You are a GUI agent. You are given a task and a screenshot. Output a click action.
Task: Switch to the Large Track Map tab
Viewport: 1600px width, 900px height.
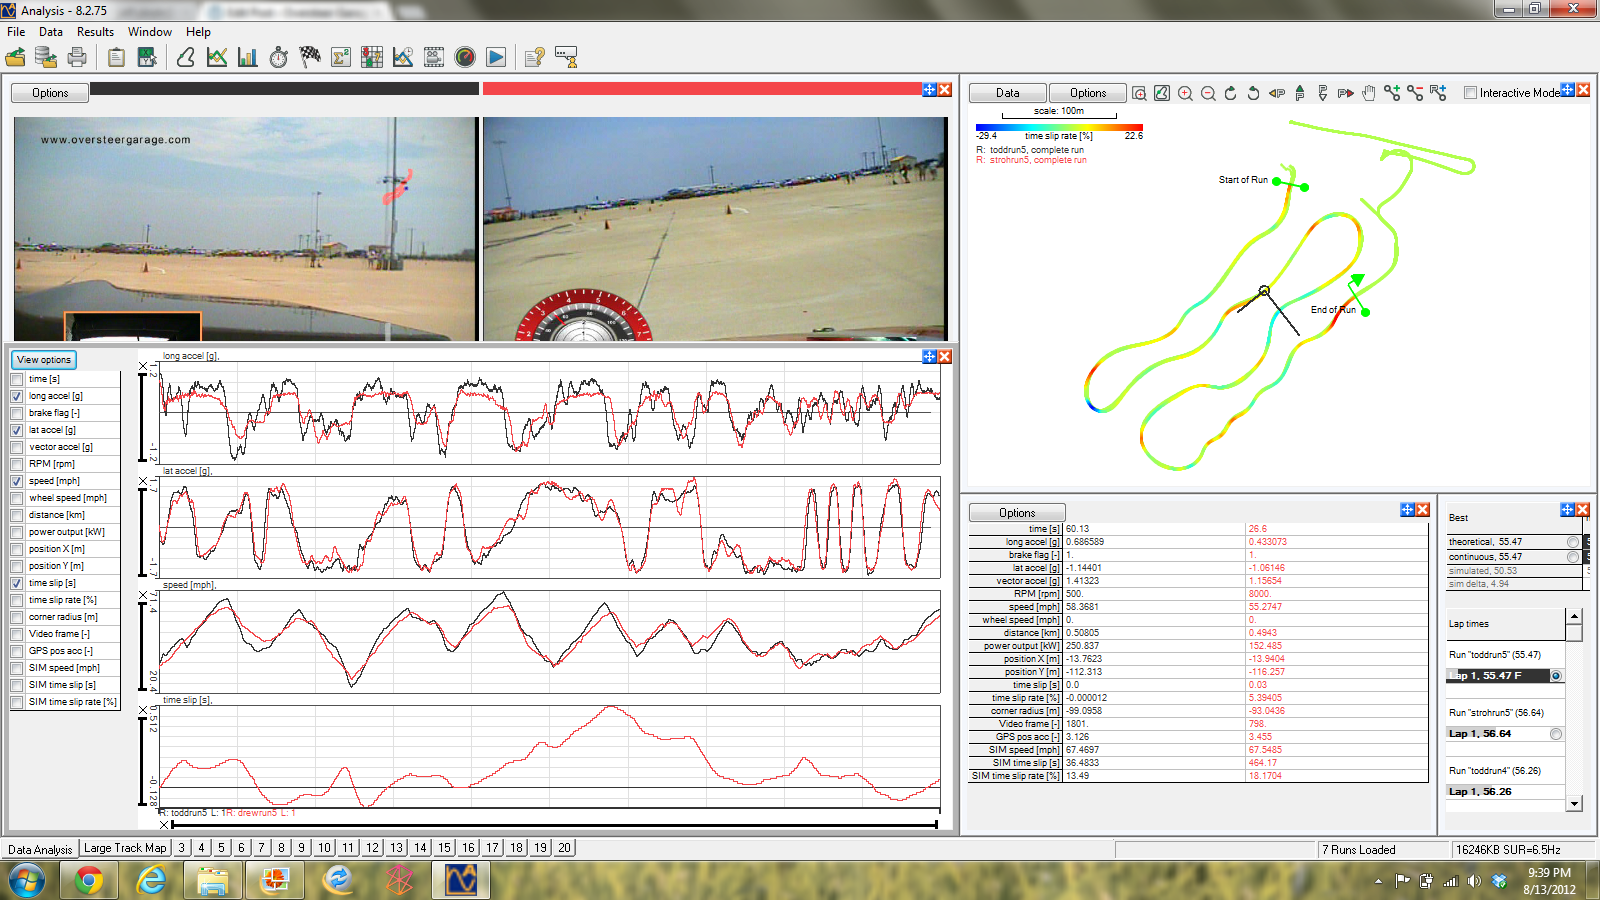coord(125,848)
